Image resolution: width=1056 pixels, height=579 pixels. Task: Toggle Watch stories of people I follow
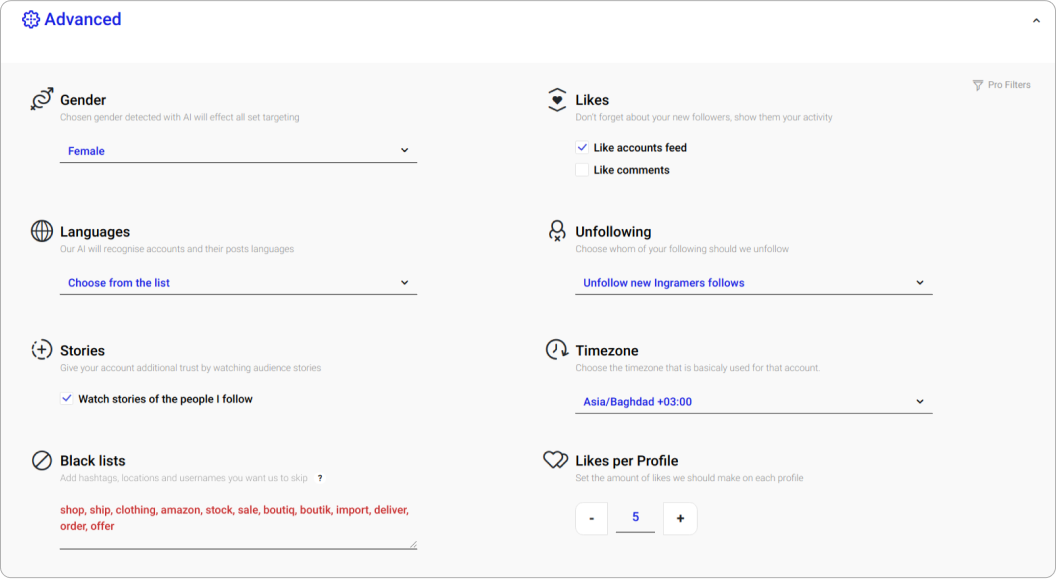coord(67,398)
